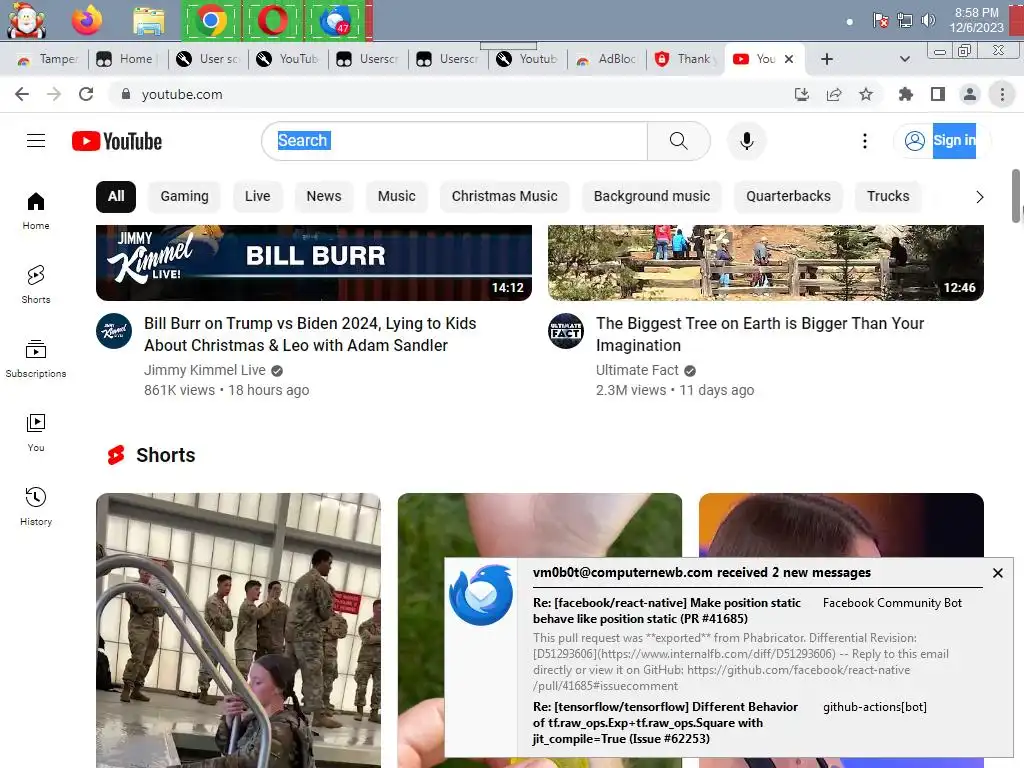The height and width of the screenshot is (768, 1024).
Task: Switch to the Tamper tab
Action: point(47,59)
